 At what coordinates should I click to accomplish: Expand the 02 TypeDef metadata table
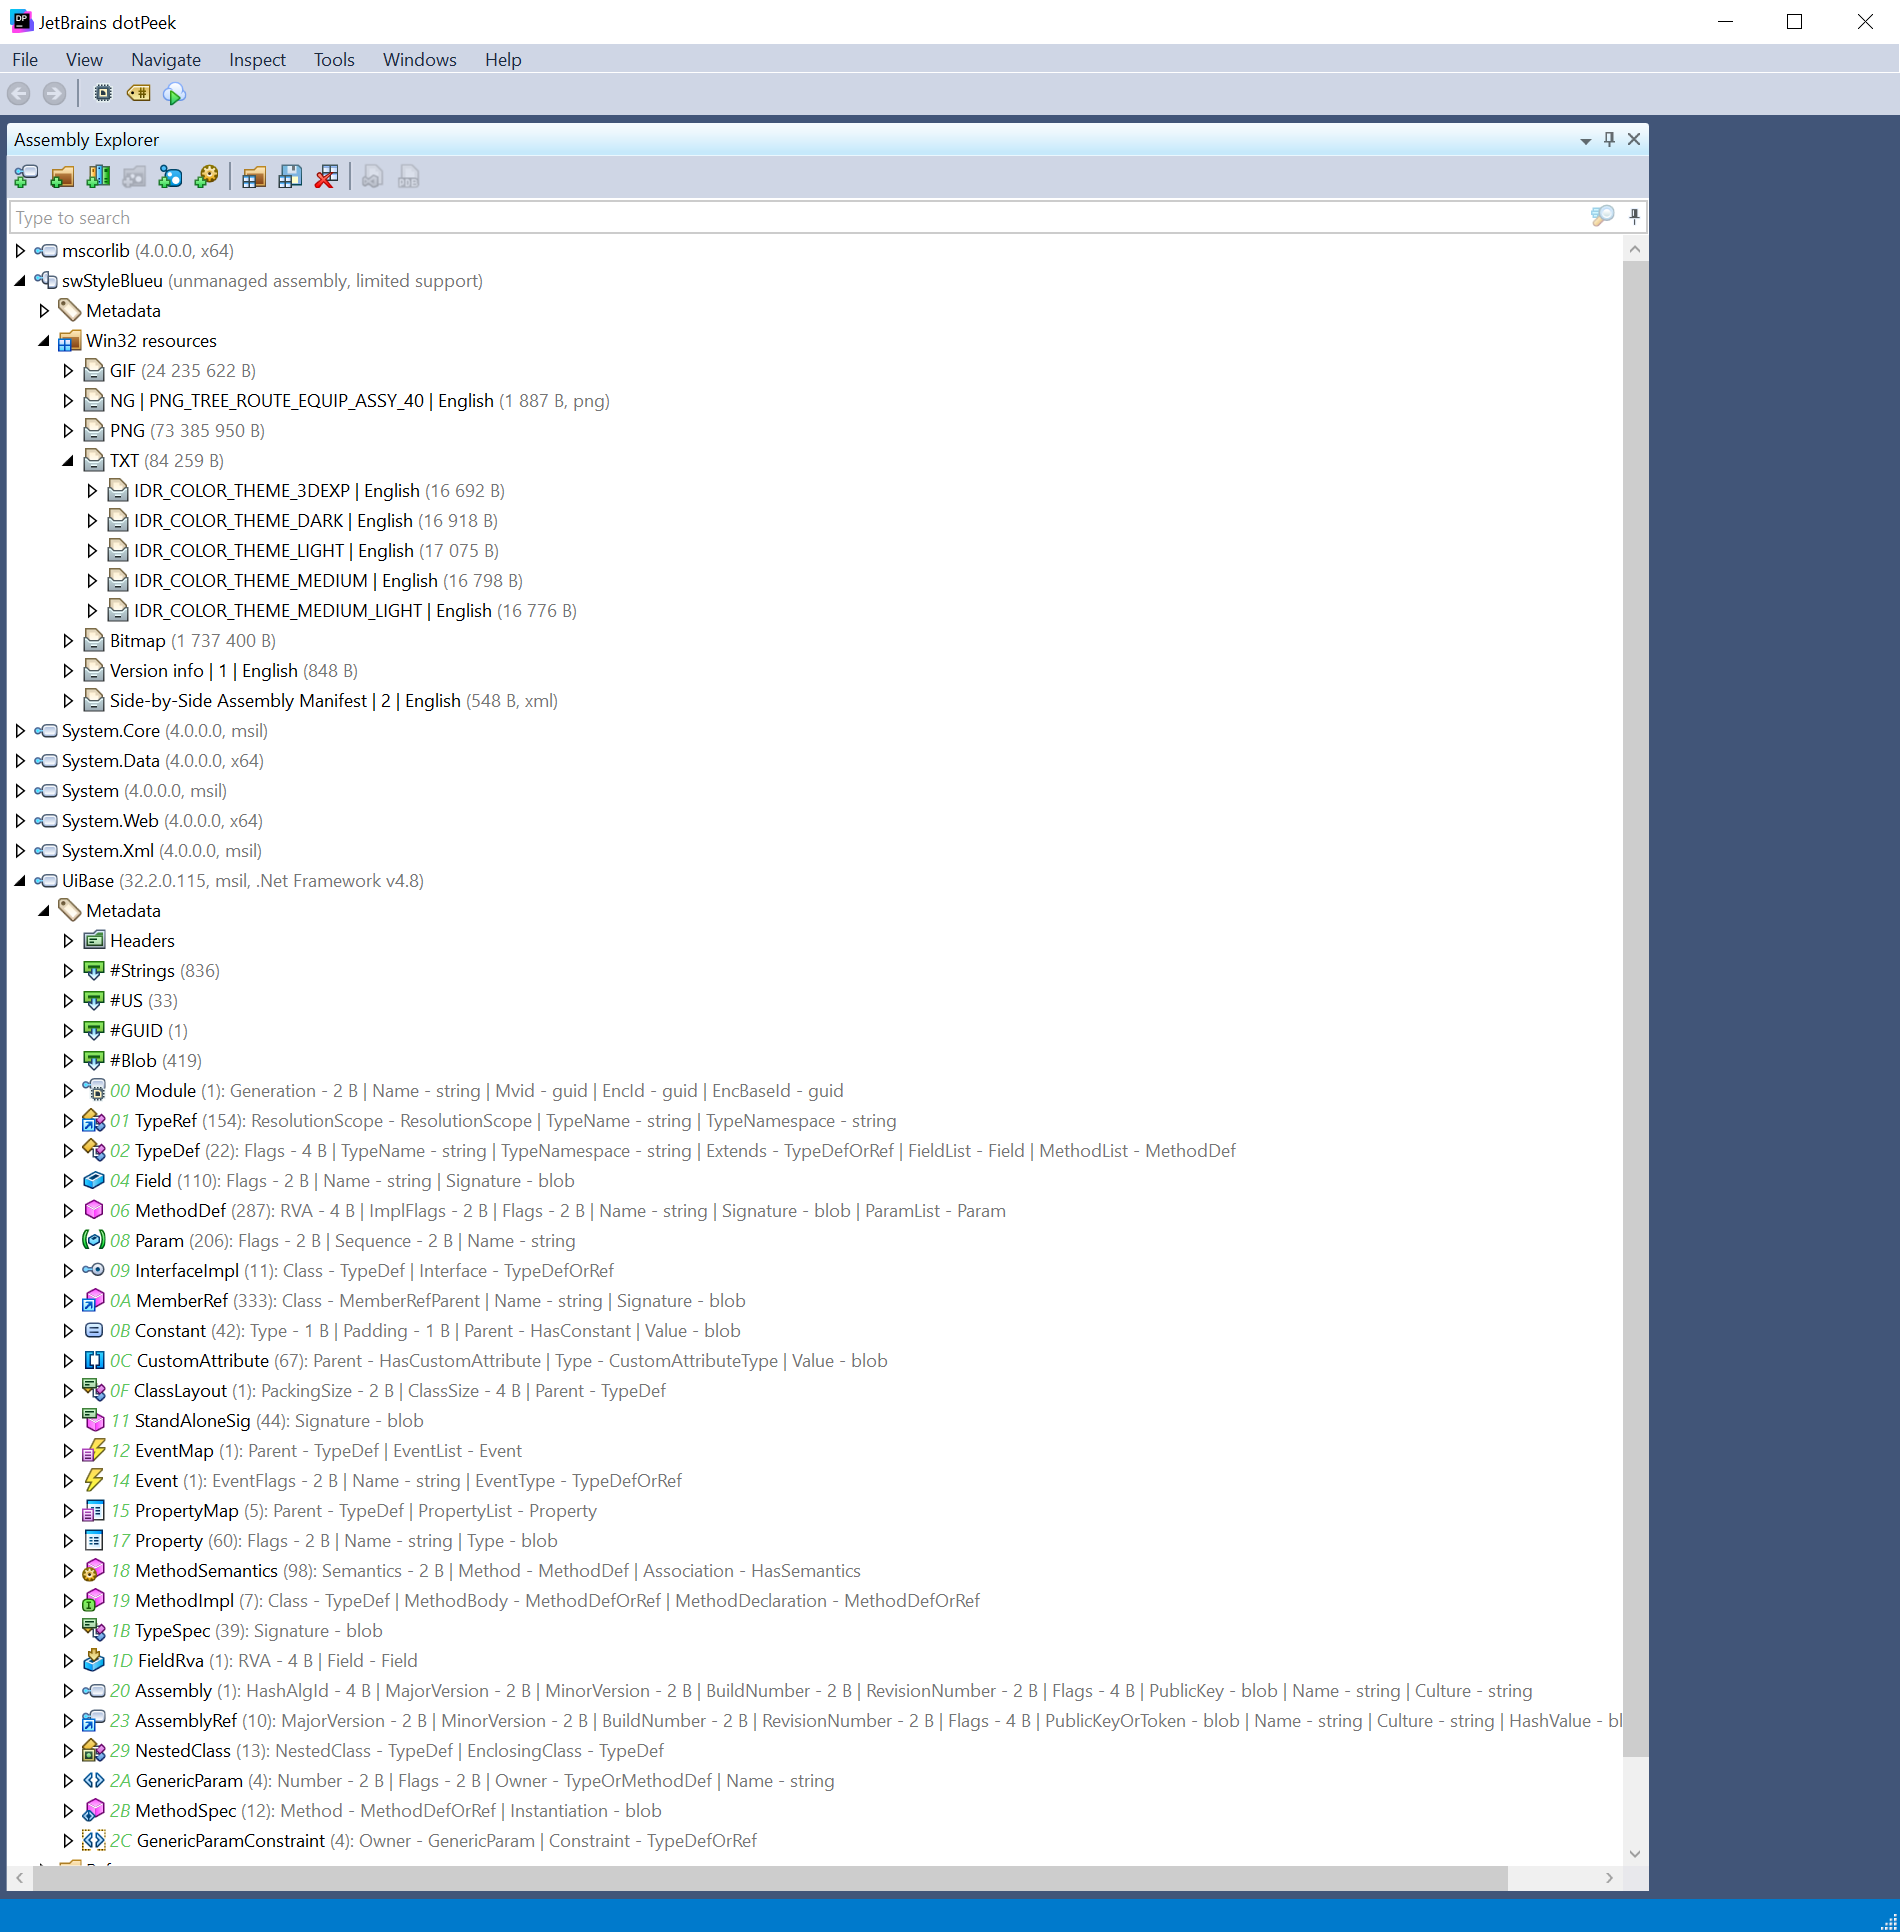tap(68, 1151)
